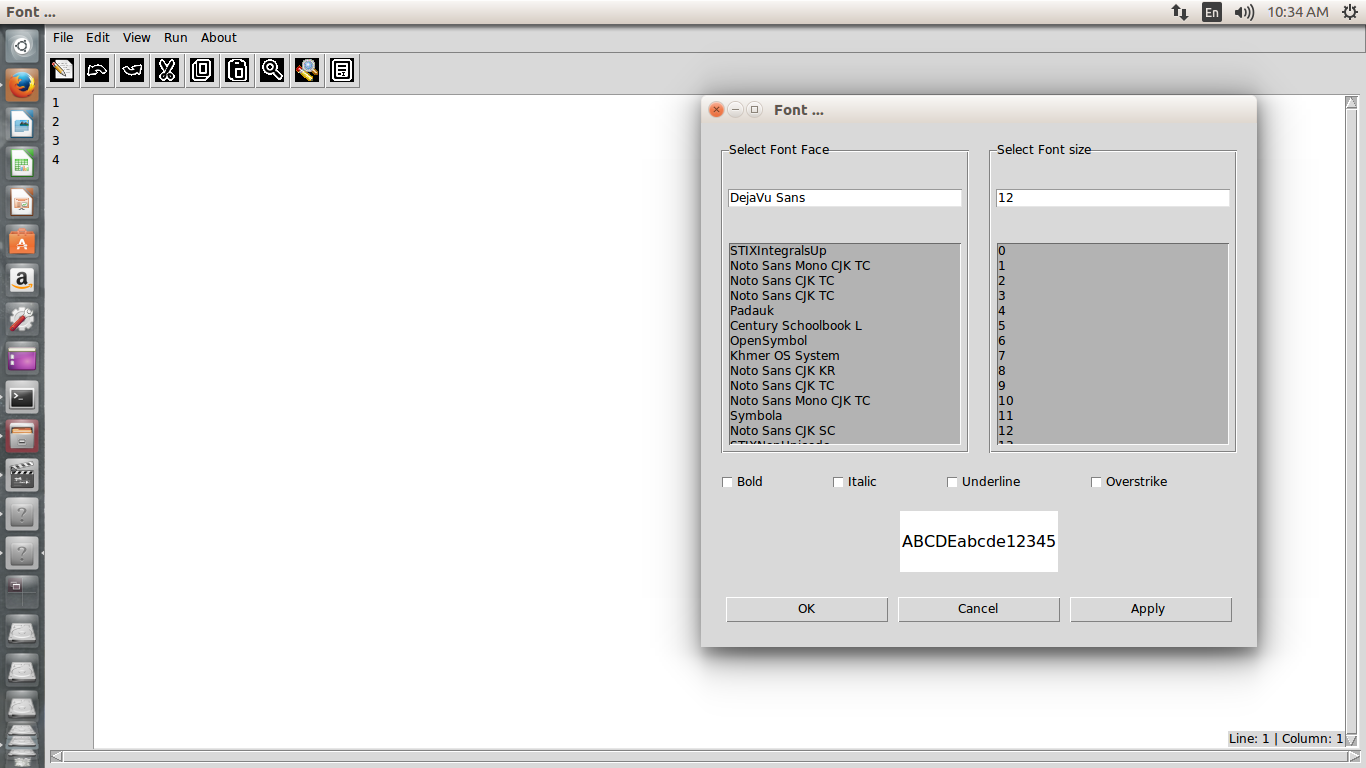This screenshot has width=1366, height=768.
Task: Select Symbola in the font face list
Action: (x=756, y=415)
